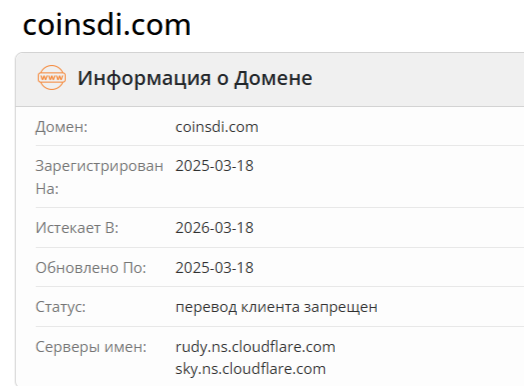
Task: Select the Зарегистрирован На: label
Action: 99,177
